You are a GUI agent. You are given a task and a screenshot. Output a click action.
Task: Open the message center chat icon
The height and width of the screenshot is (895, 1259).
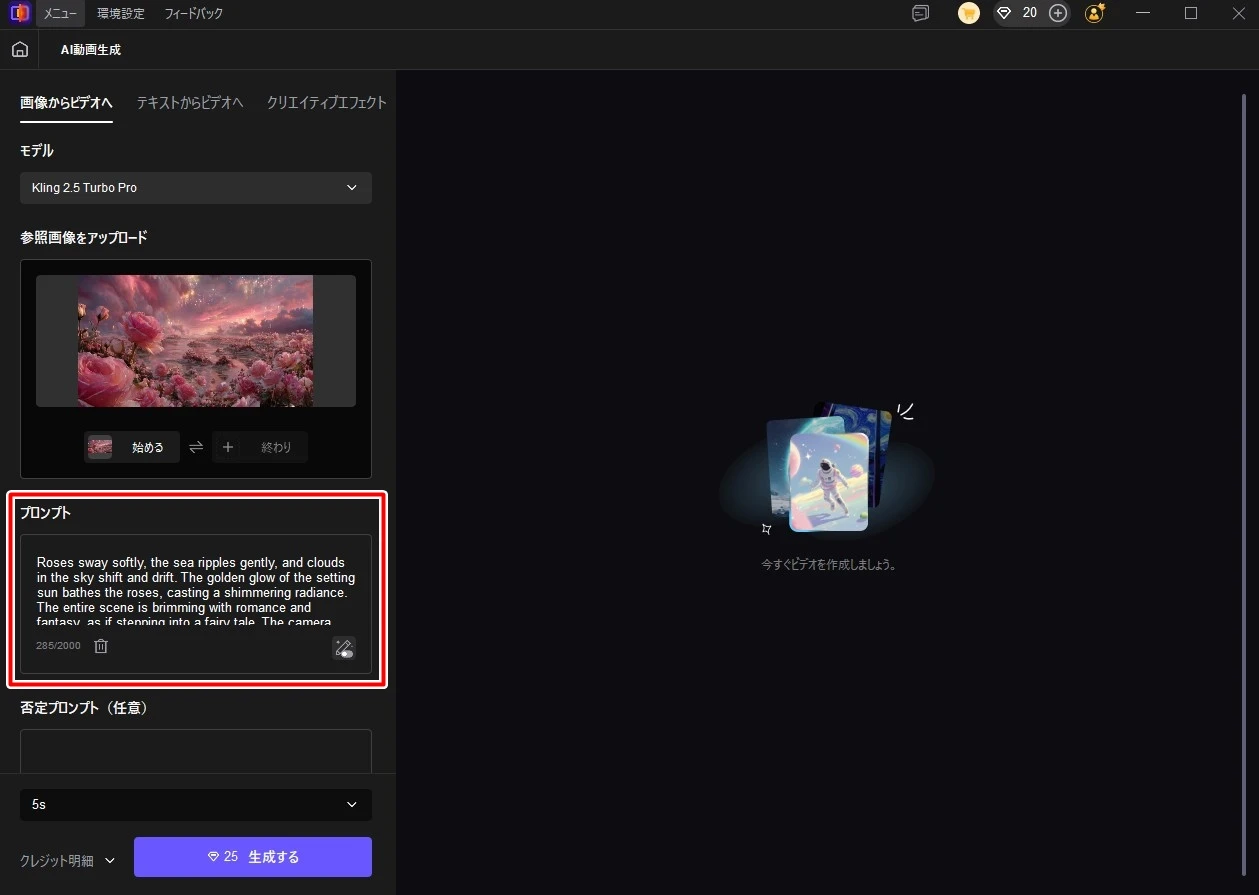tap(920, 13)
